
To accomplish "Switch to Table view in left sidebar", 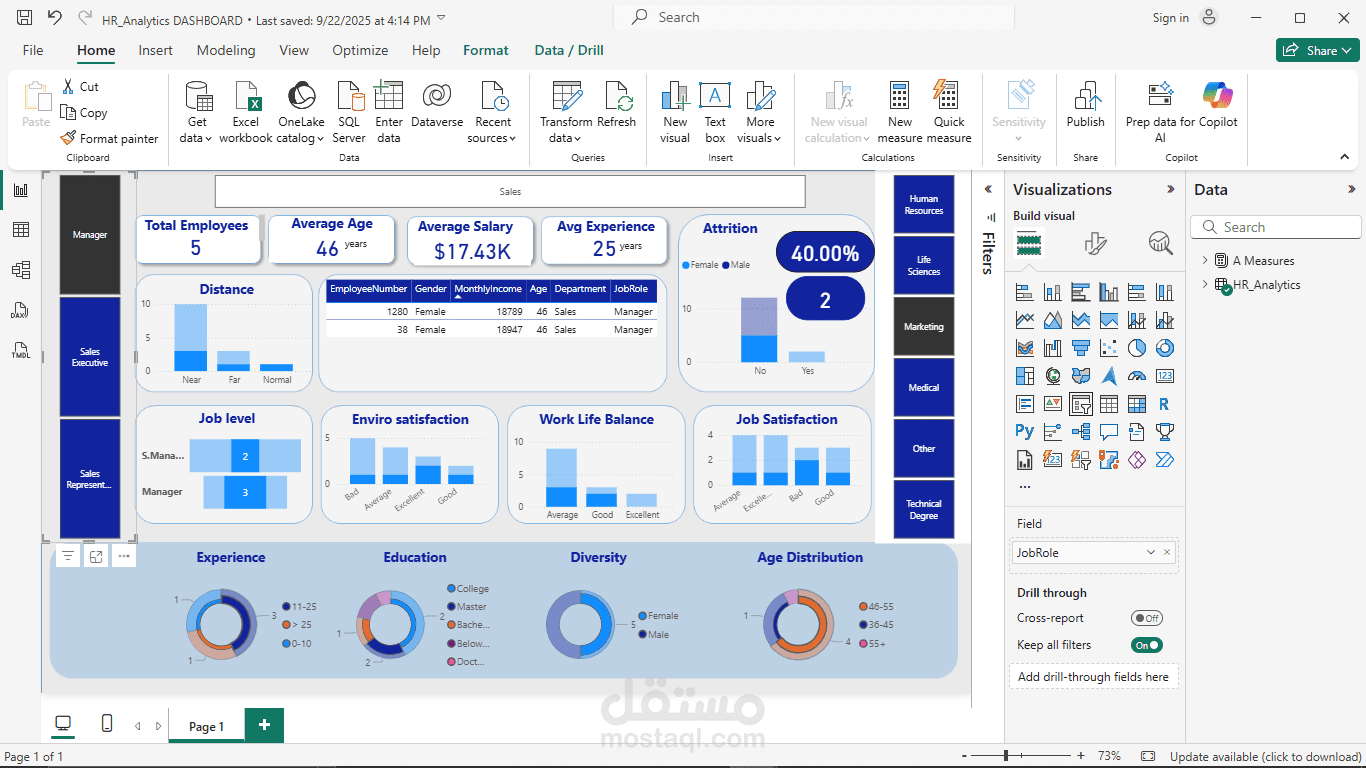I will point(21,230).
